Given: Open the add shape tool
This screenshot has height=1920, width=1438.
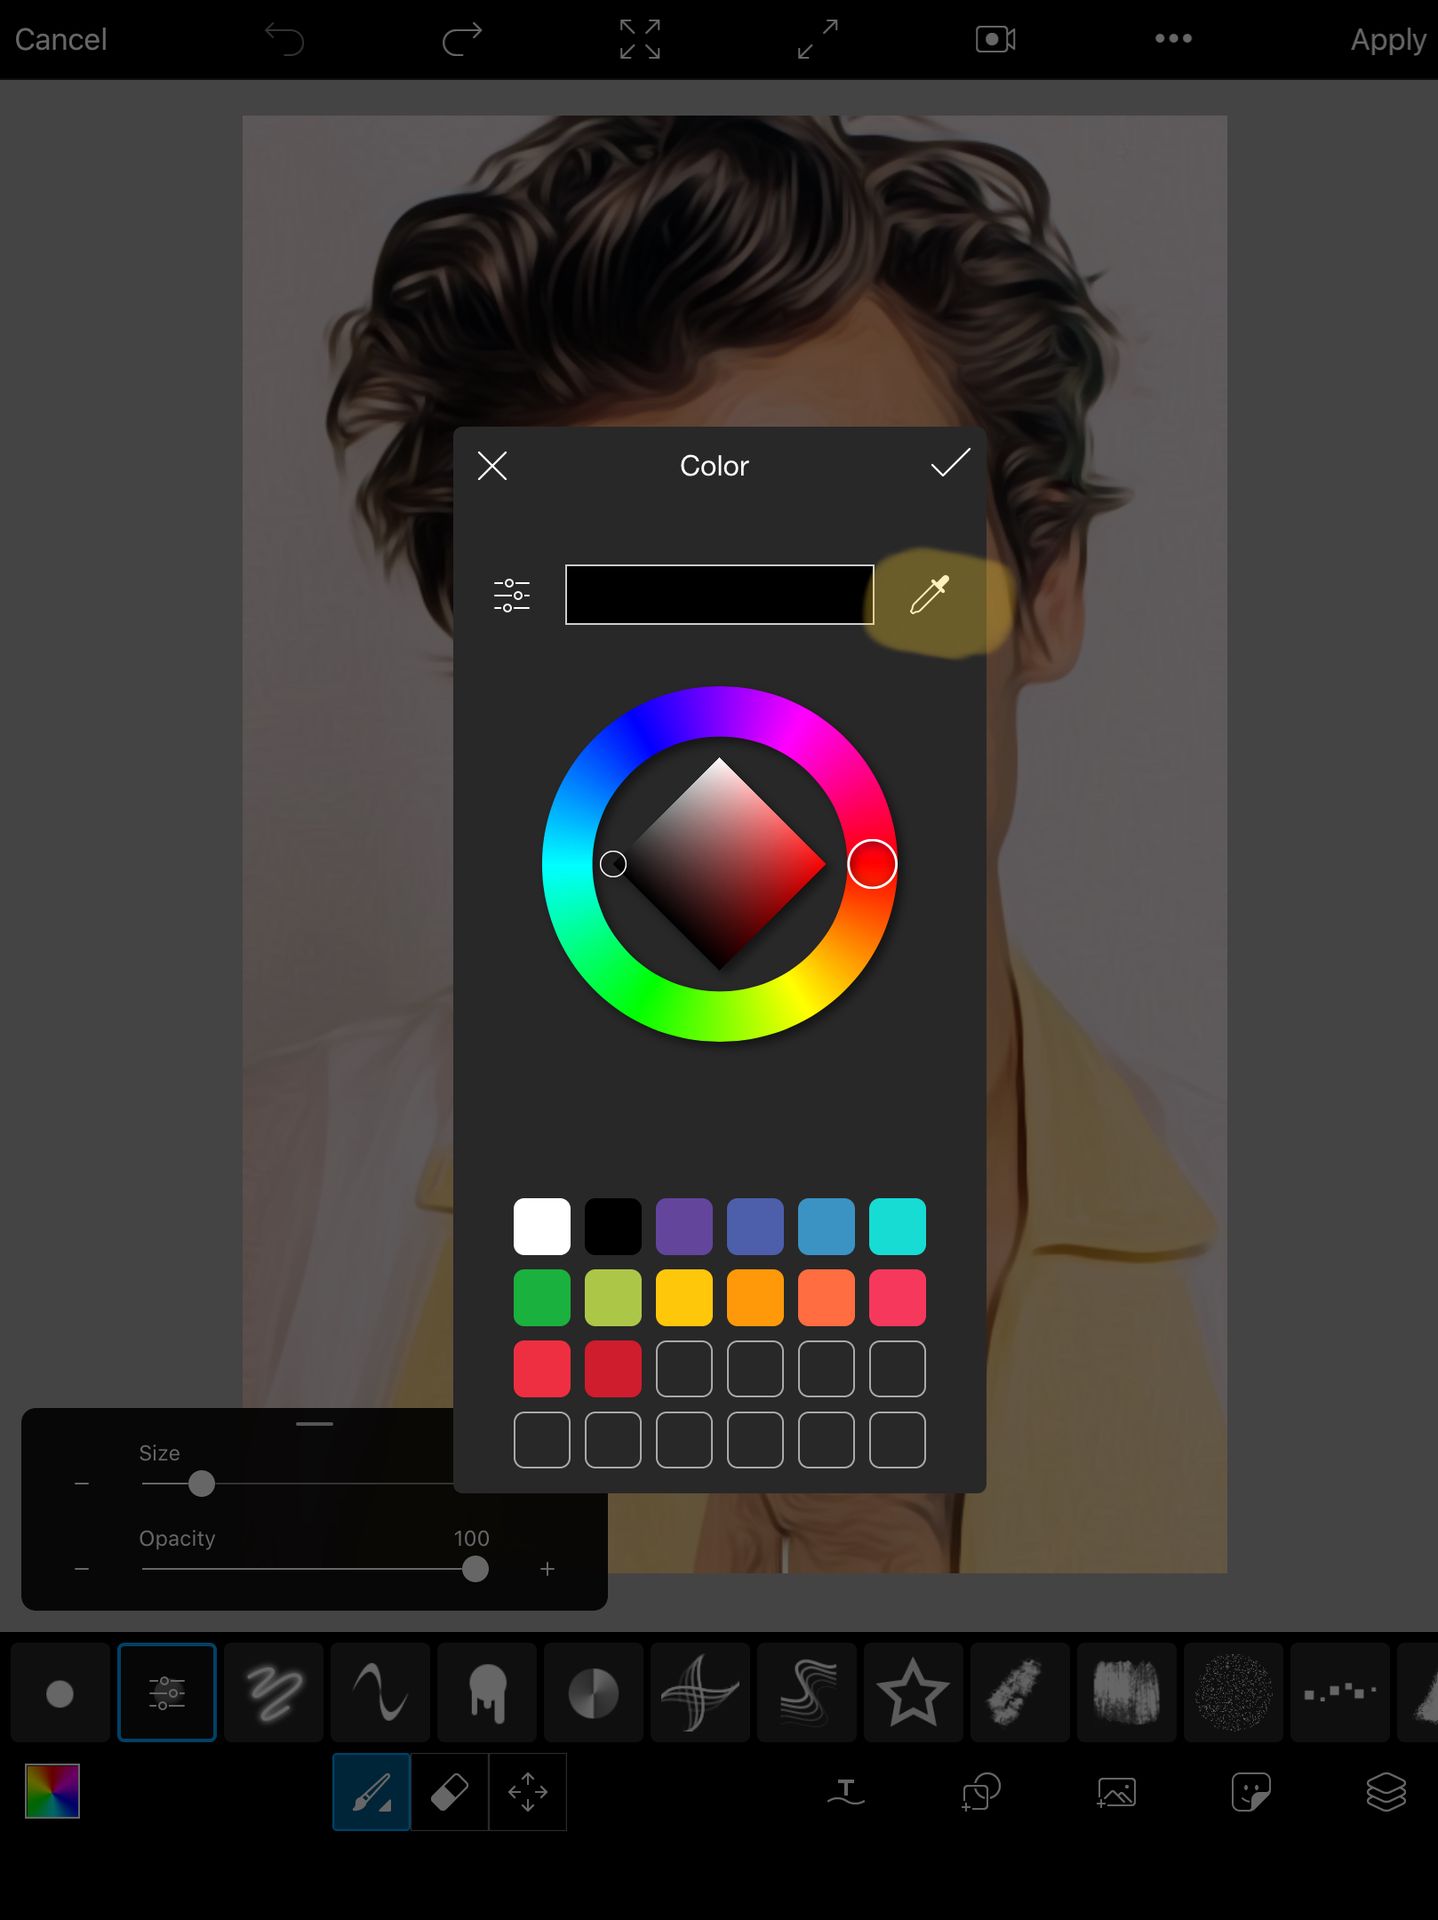Looking at the screenshot, I should click(x=981, y=1791).
